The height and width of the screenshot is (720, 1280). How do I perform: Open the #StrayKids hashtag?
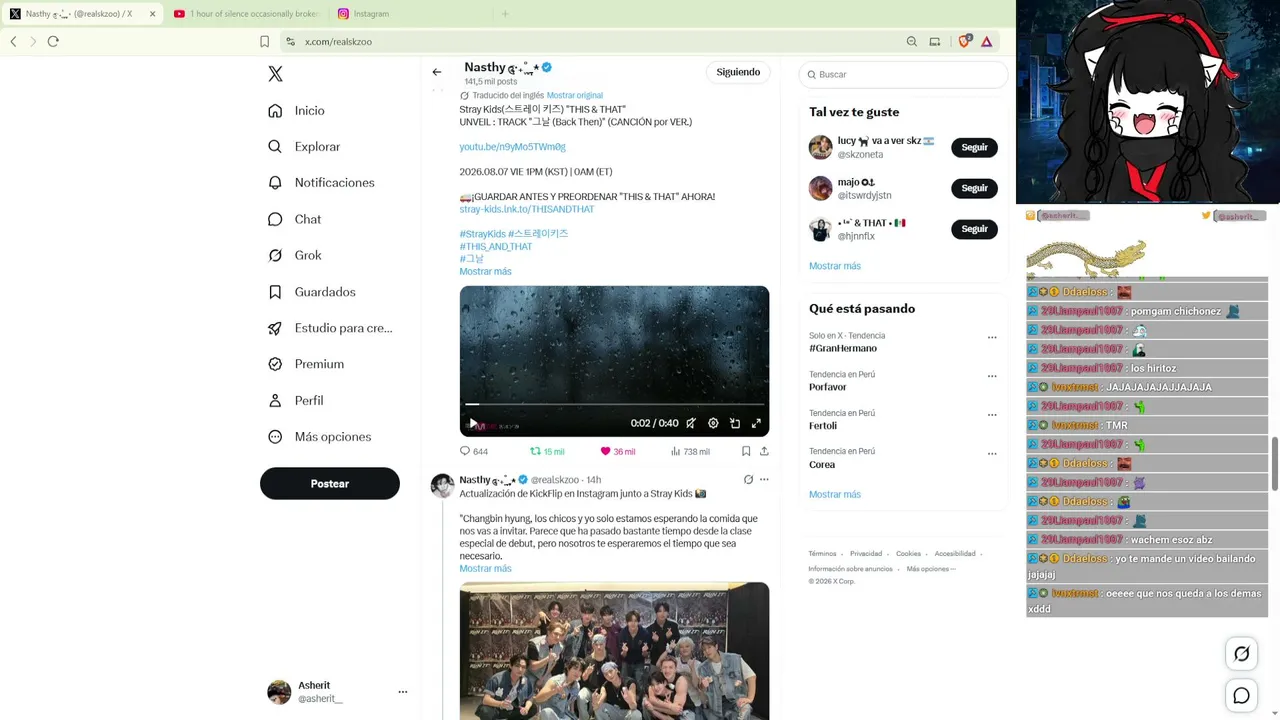pyautogui.click(x=482, y=234)
